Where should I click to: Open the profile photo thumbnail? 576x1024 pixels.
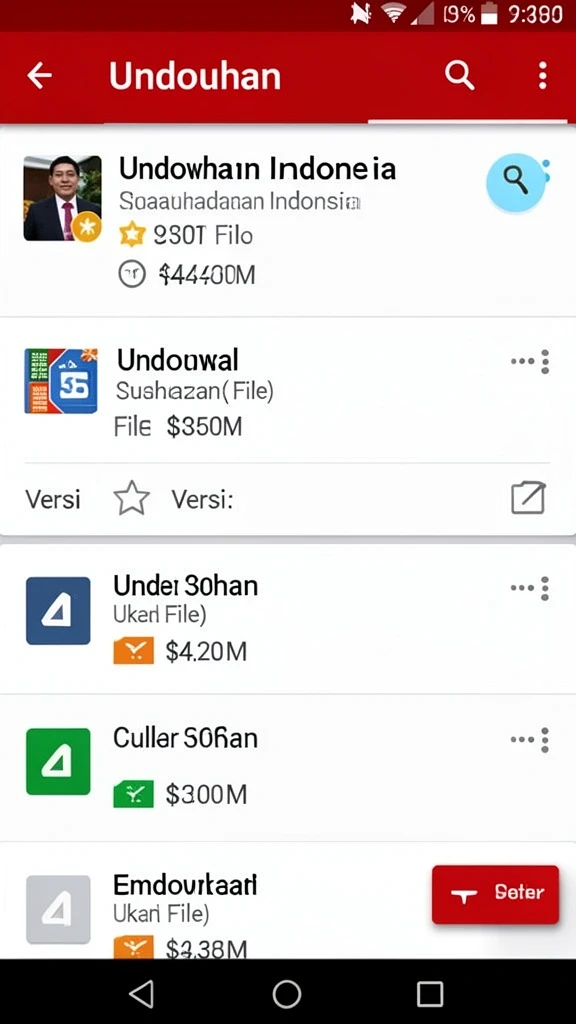click(63, 199)
